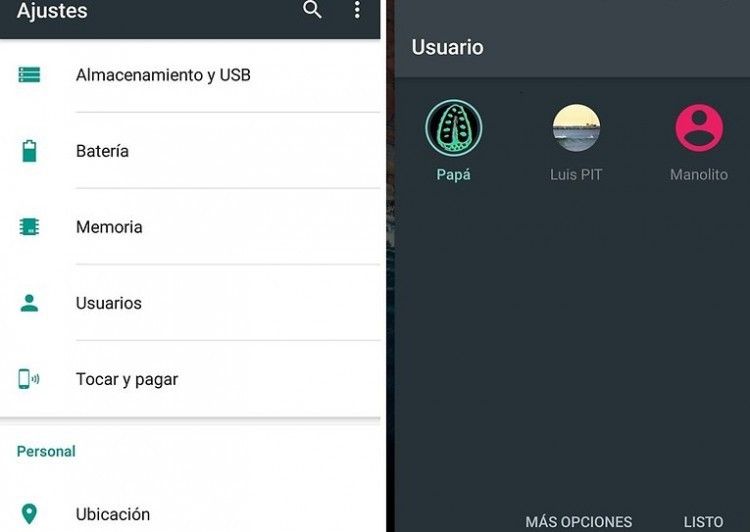Tap the person icon beside Usuarios
The height and width of the screenshot is (532, 750).
pos(29,303)
